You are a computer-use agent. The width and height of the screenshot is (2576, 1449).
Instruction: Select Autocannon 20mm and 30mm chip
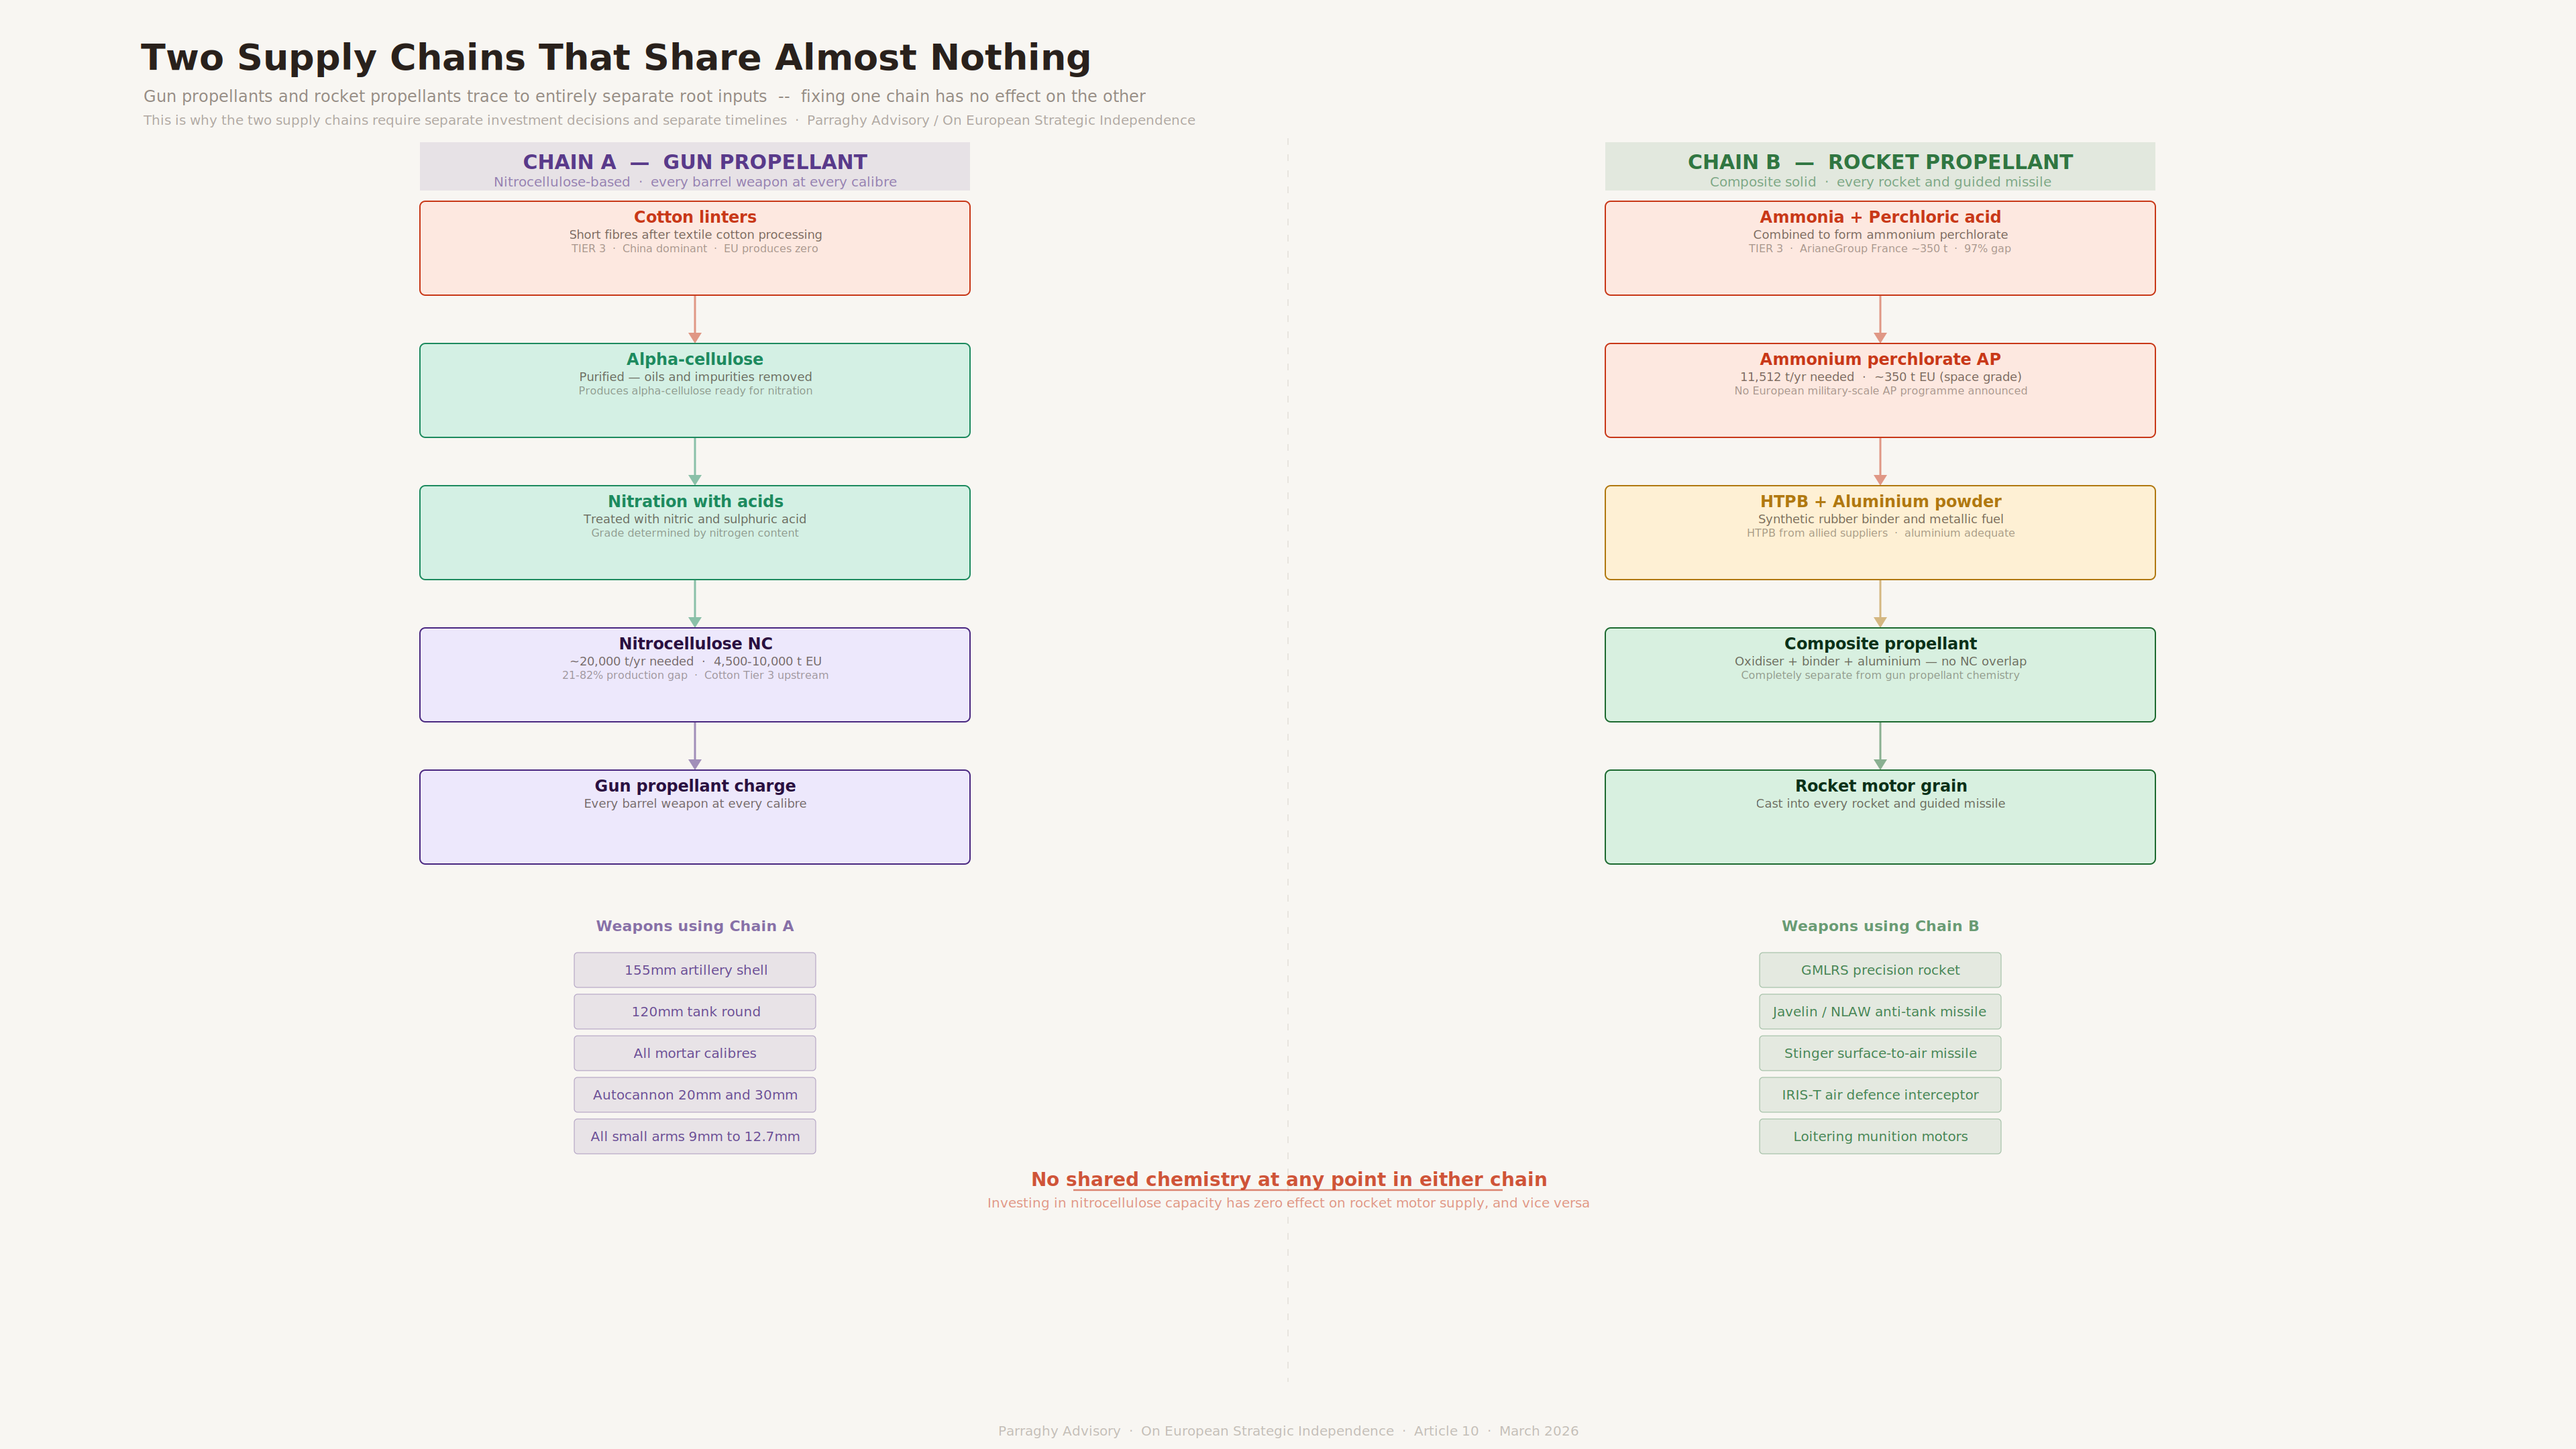pos(695,1095)
